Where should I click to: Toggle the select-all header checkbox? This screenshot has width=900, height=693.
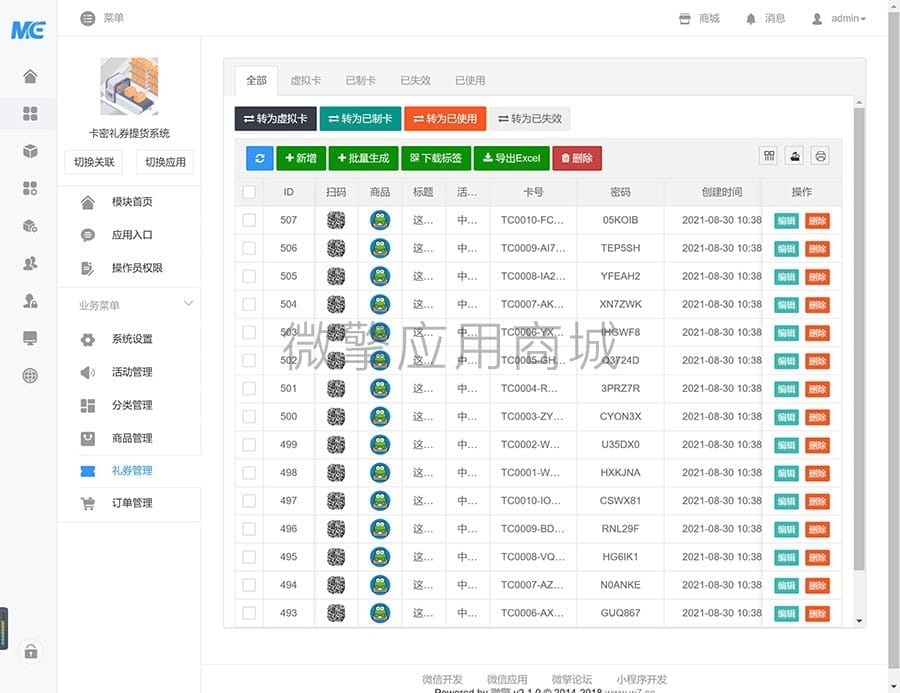tap(249, 192)
